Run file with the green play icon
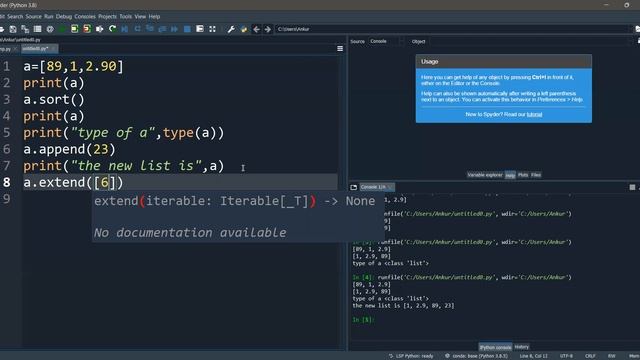 click(x=62, y=29)
